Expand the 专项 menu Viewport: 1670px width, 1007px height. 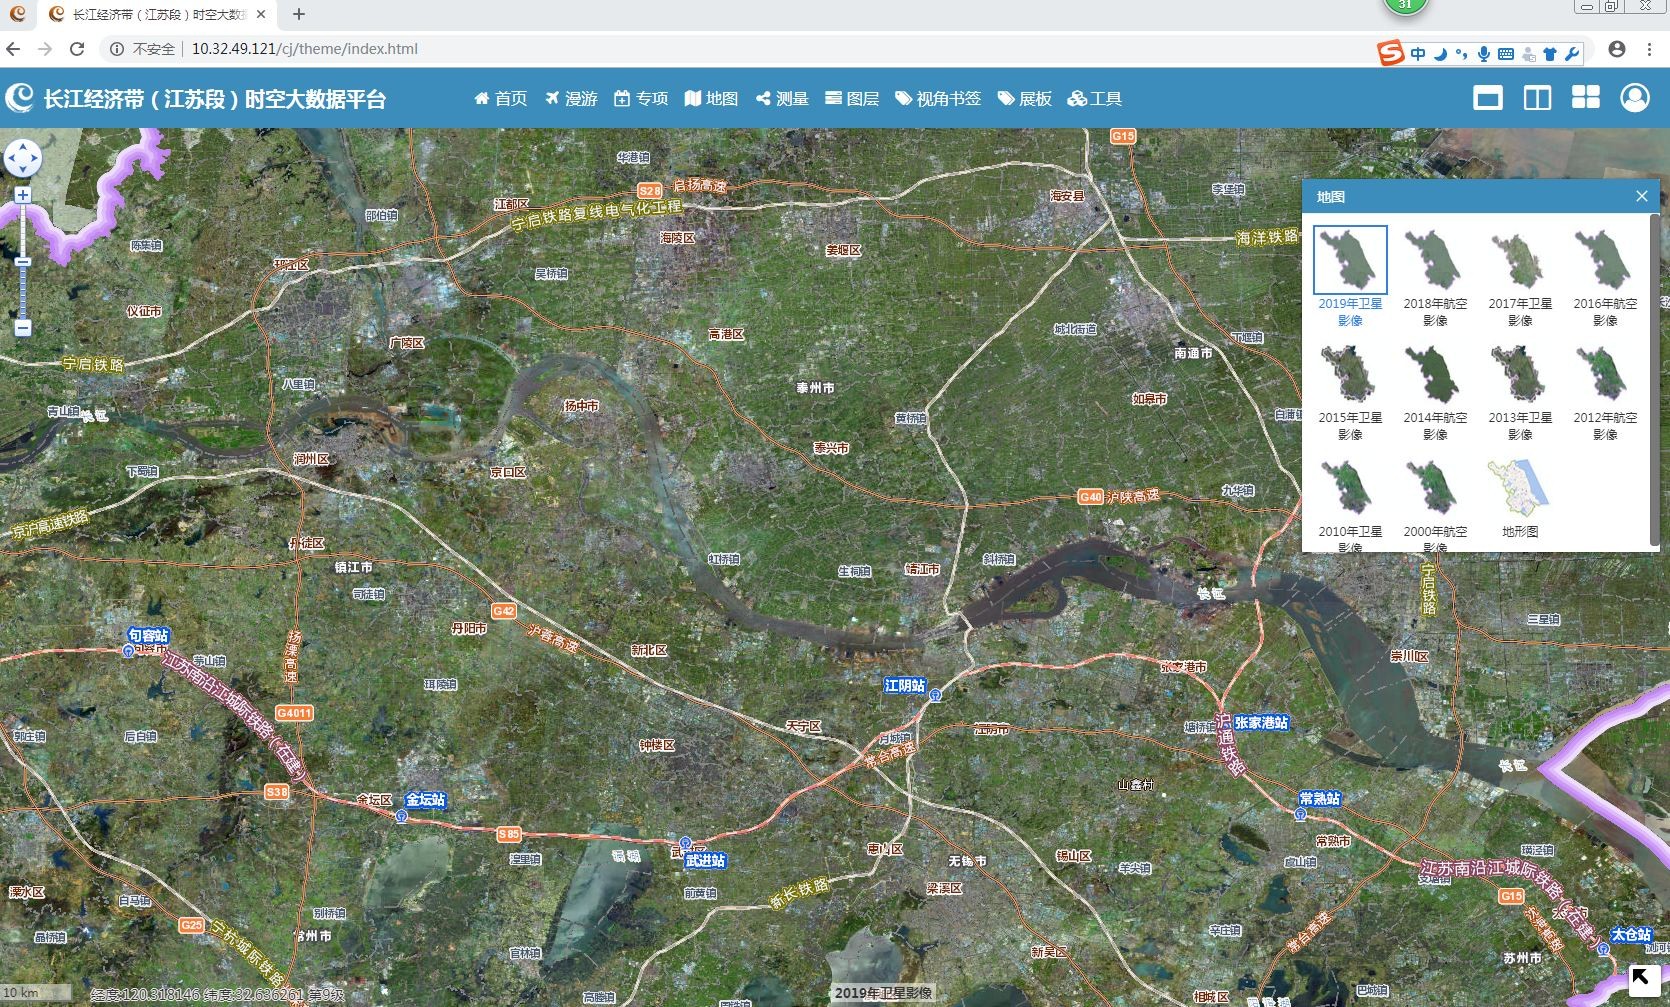[x=641, y=98]
